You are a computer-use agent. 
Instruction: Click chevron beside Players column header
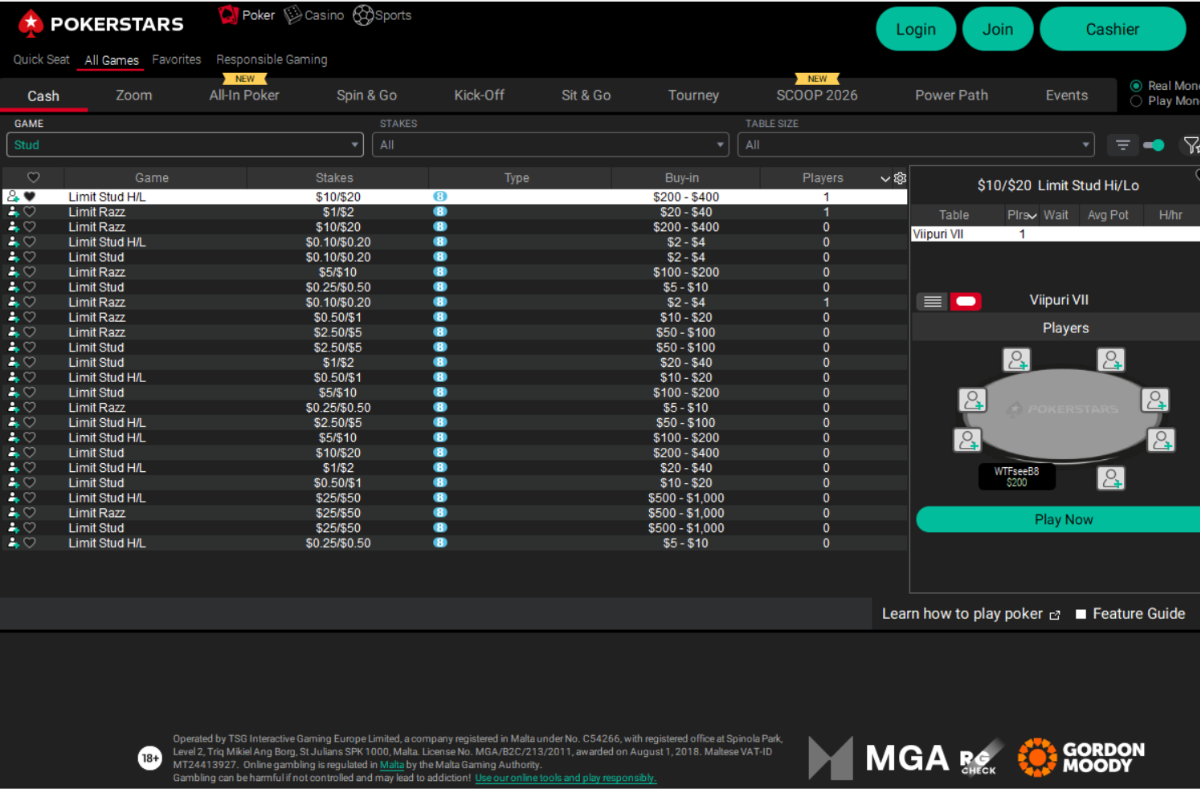[885, 179]
